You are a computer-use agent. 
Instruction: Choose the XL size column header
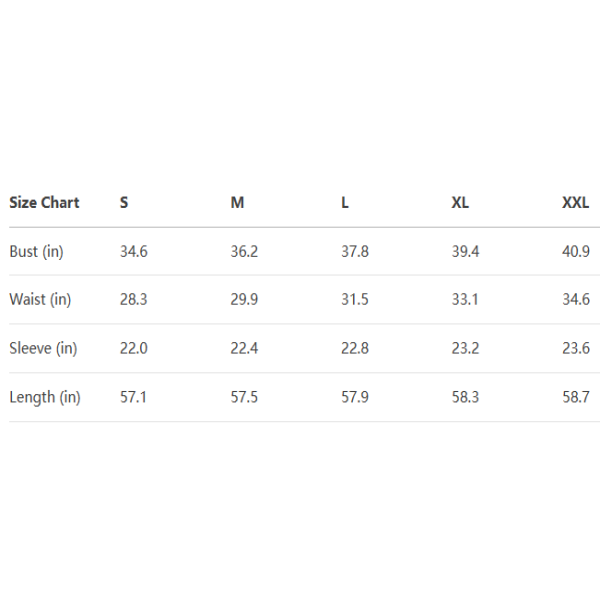[460, 203]
